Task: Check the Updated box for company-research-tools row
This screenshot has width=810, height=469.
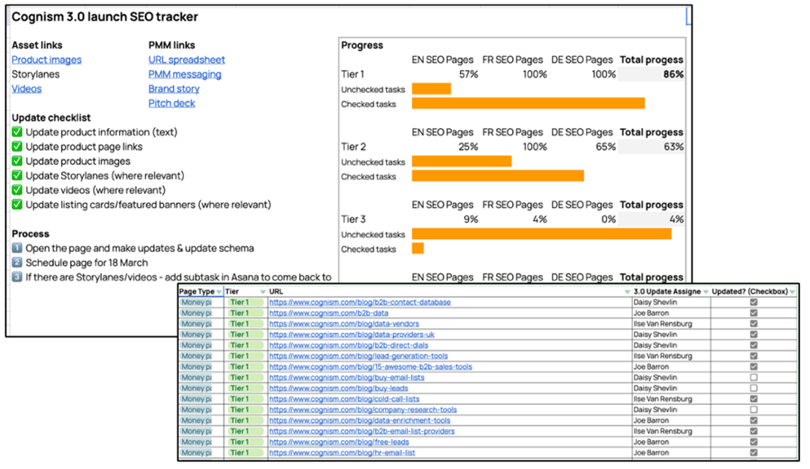Action: (x=754, y=410)
